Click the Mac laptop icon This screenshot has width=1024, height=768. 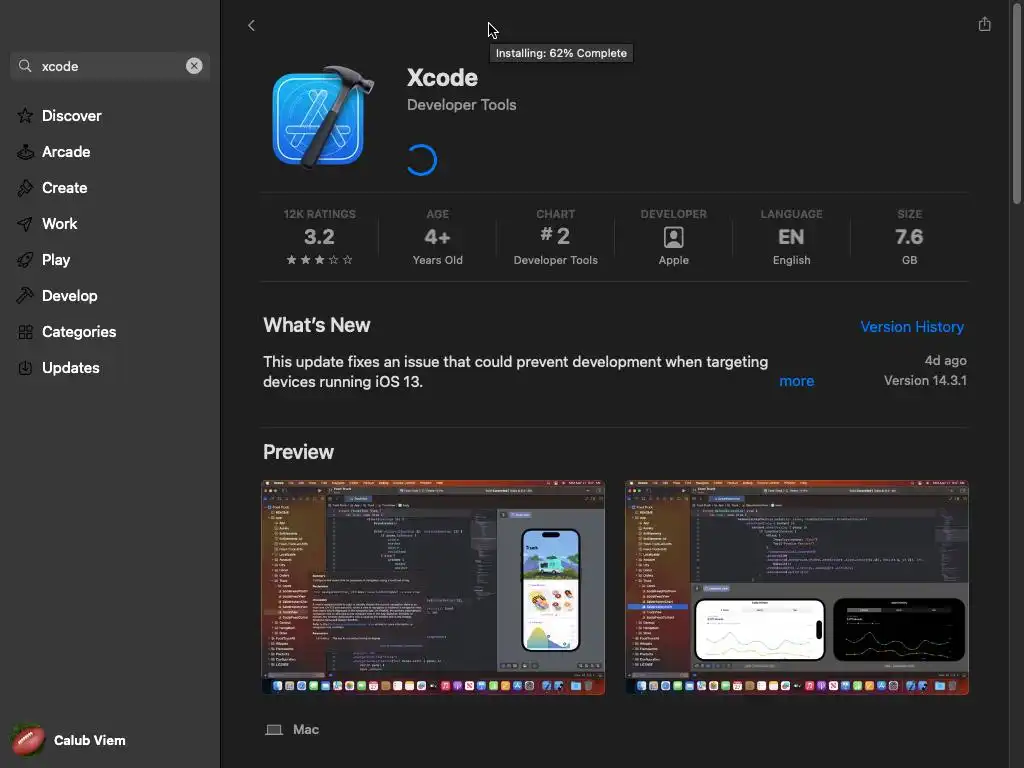click(x=274, y=729)
